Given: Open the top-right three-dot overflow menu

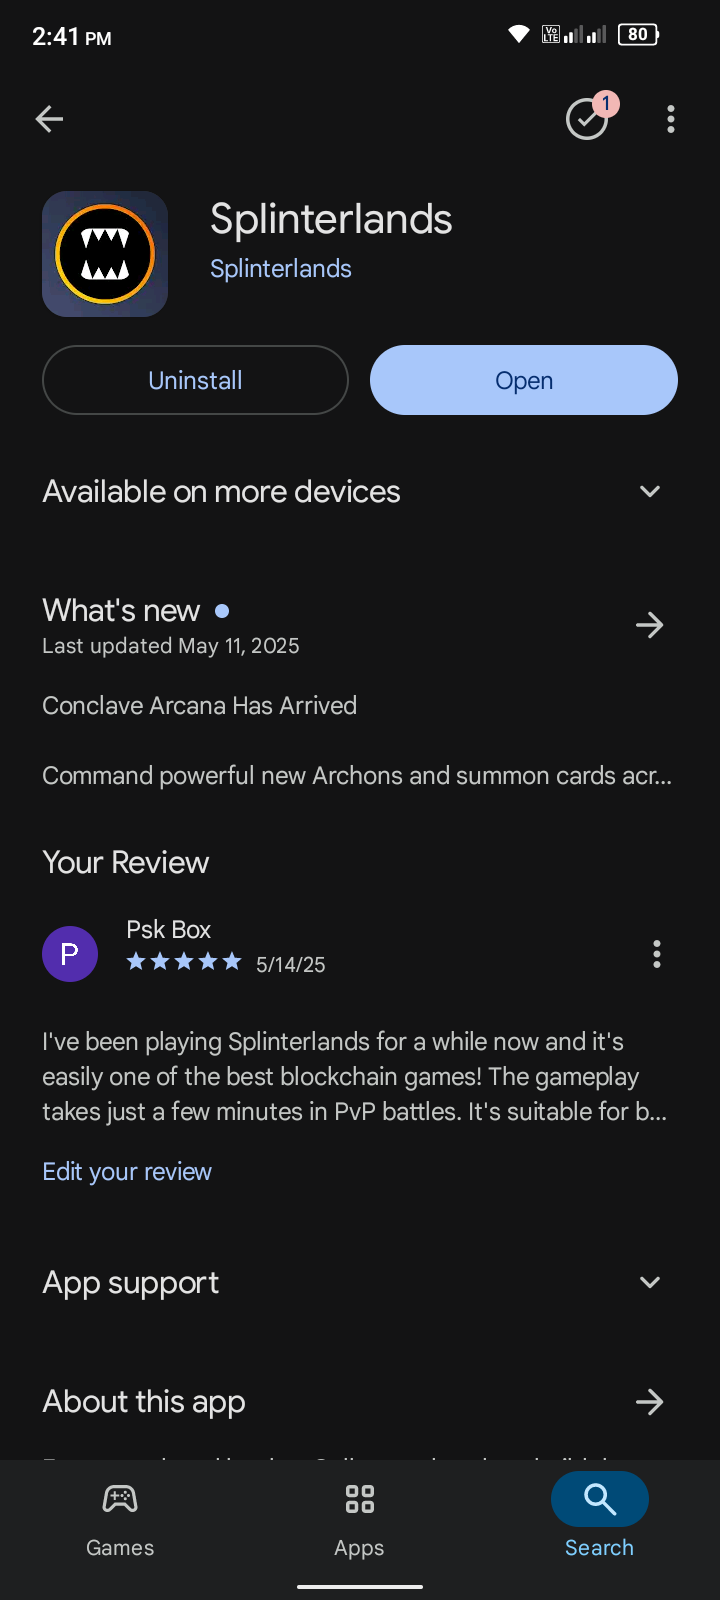Looking at the screenshot, I should [x=671, y=119].
